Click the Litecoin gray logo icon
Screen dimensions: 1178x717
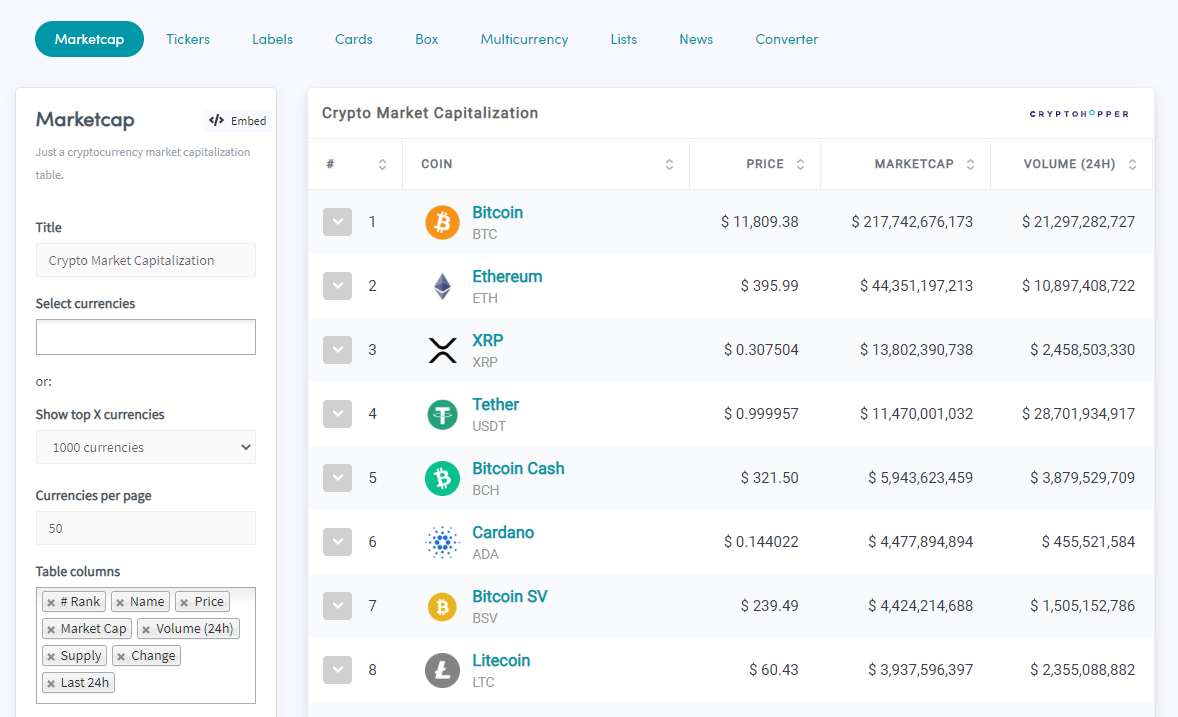point(443,670)
